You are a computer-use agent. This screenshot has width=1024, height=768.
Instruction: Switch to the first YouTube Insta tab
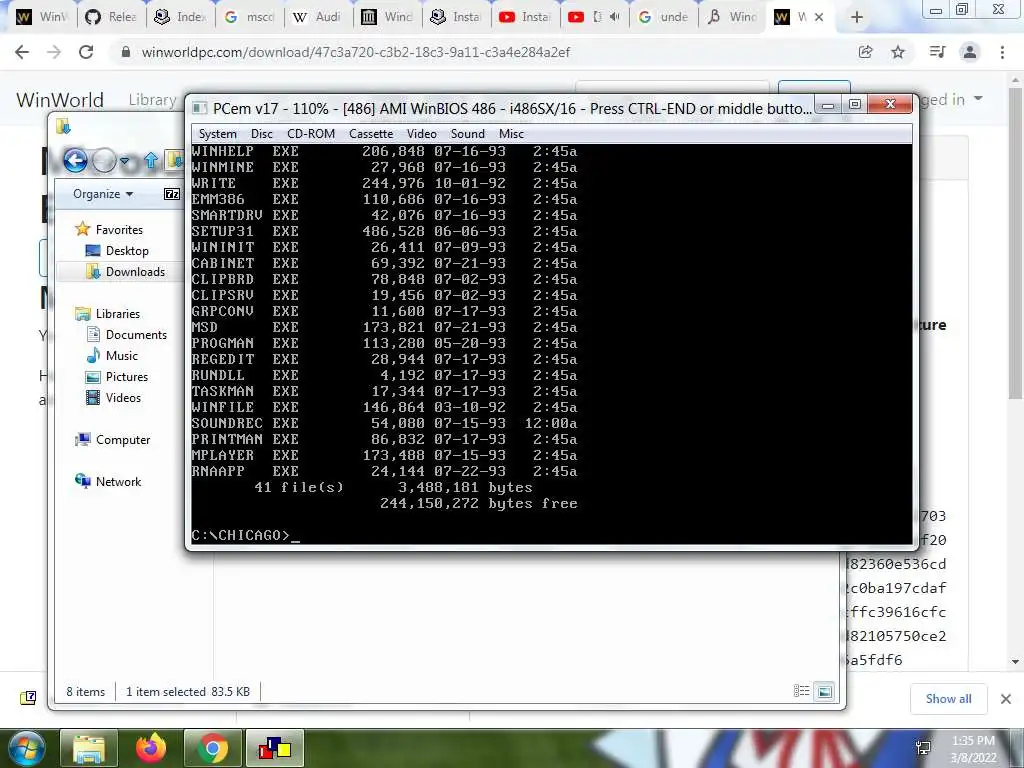pyautogui.click(x=526, y=17)
